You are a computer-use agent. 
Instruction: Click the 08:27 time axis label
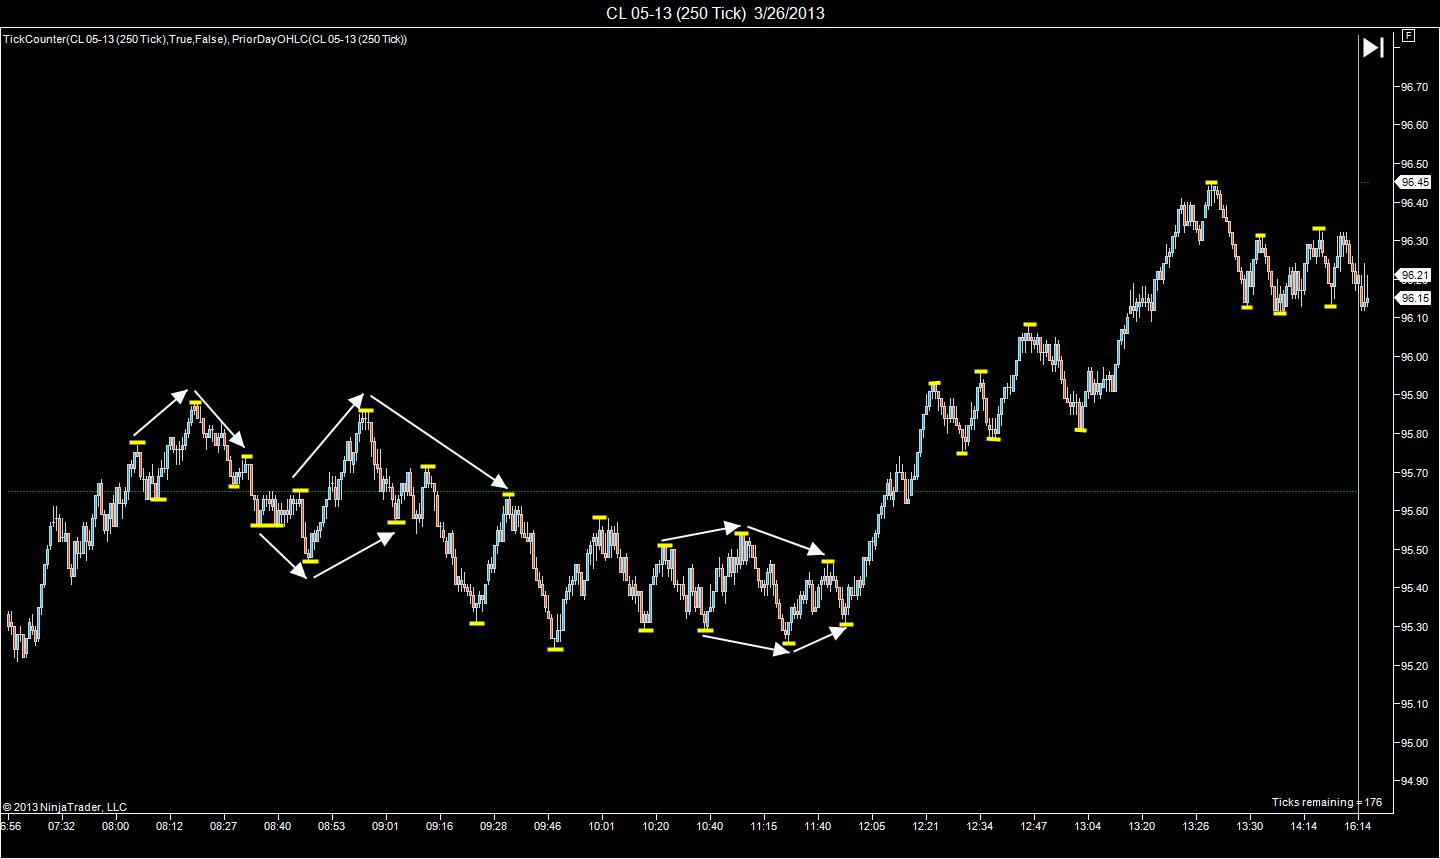(x=224, y=827)
